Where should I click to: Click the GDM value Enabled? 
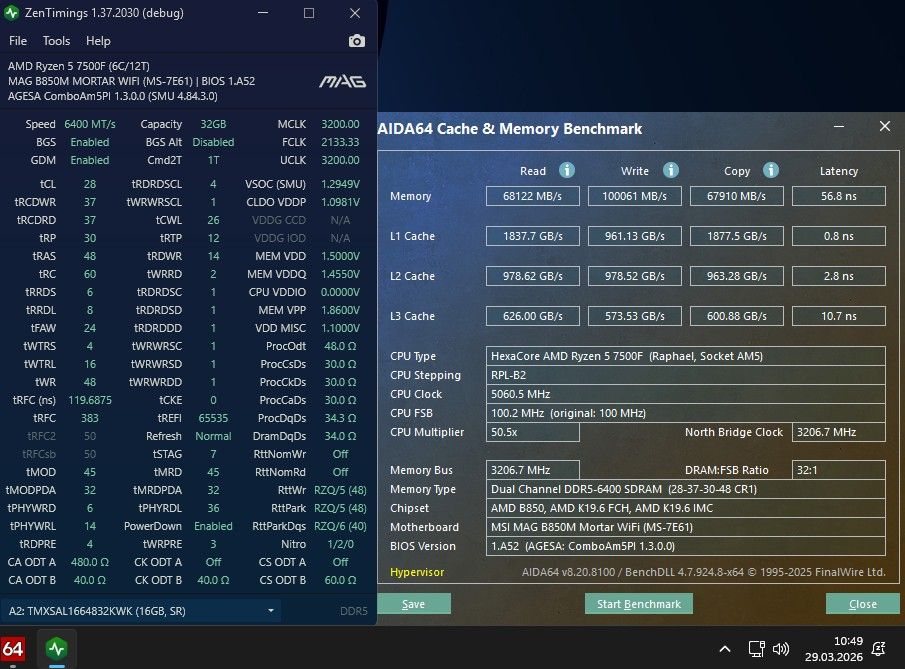89,160
